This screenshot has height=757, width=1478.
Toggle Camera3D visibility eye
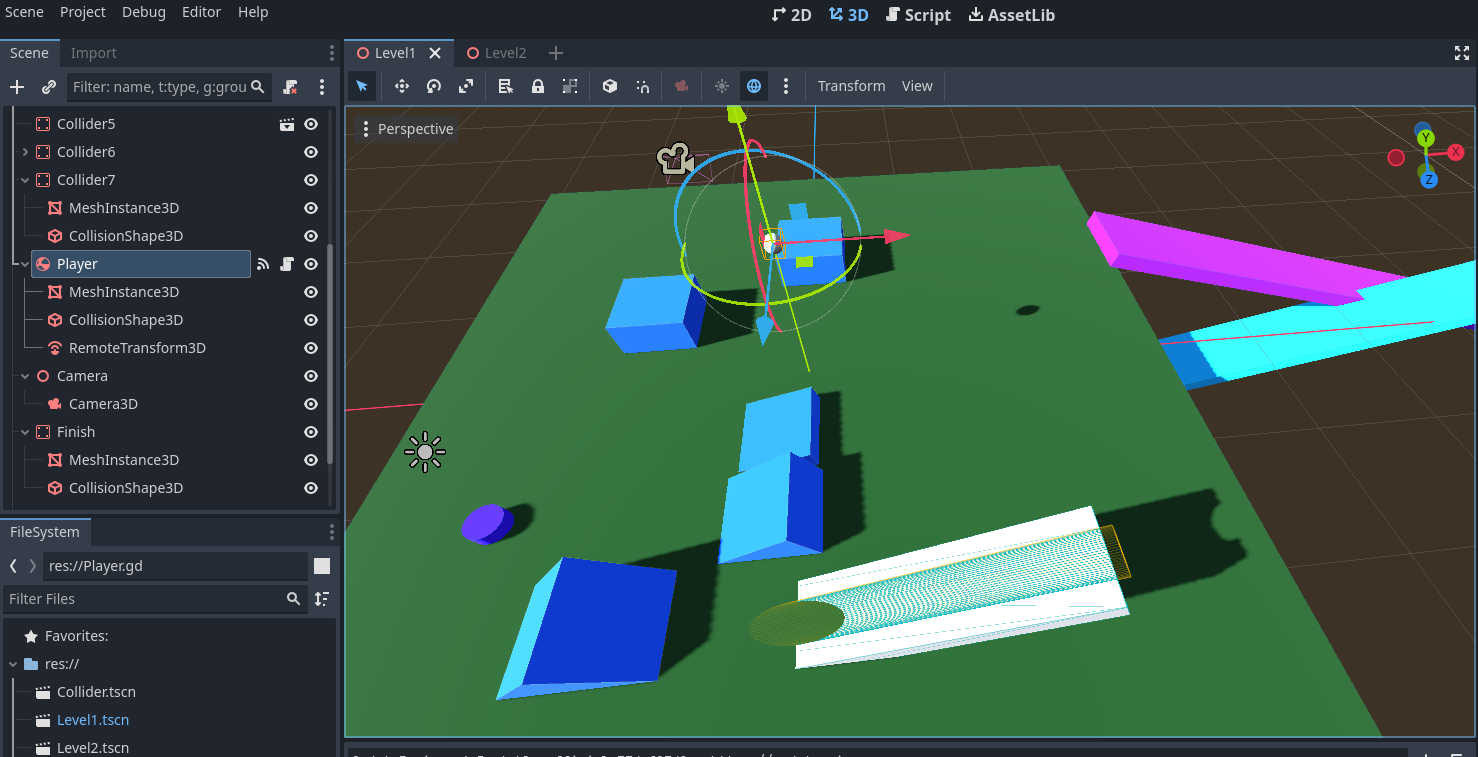click(x=311, y=404)
